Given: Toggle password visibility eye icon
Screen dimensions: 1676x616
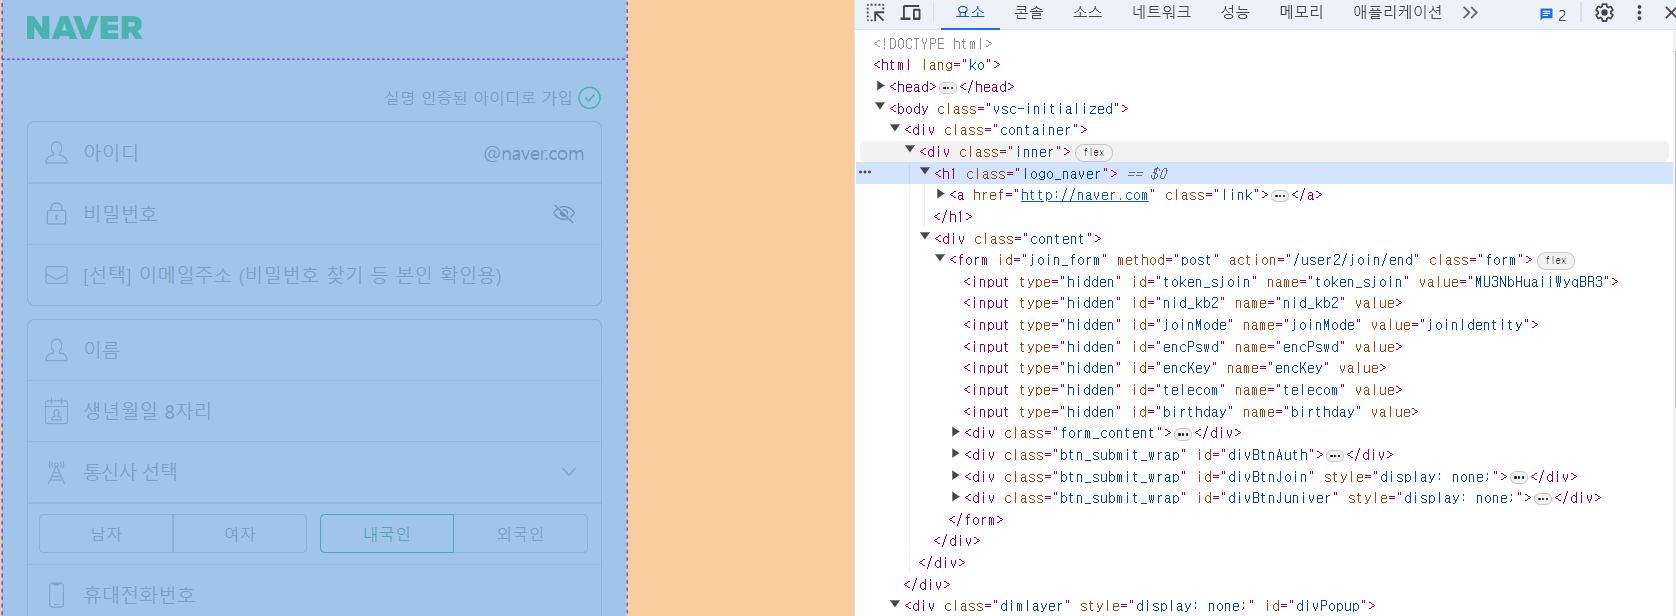Looking at the screenshot, I should point(564,214).
